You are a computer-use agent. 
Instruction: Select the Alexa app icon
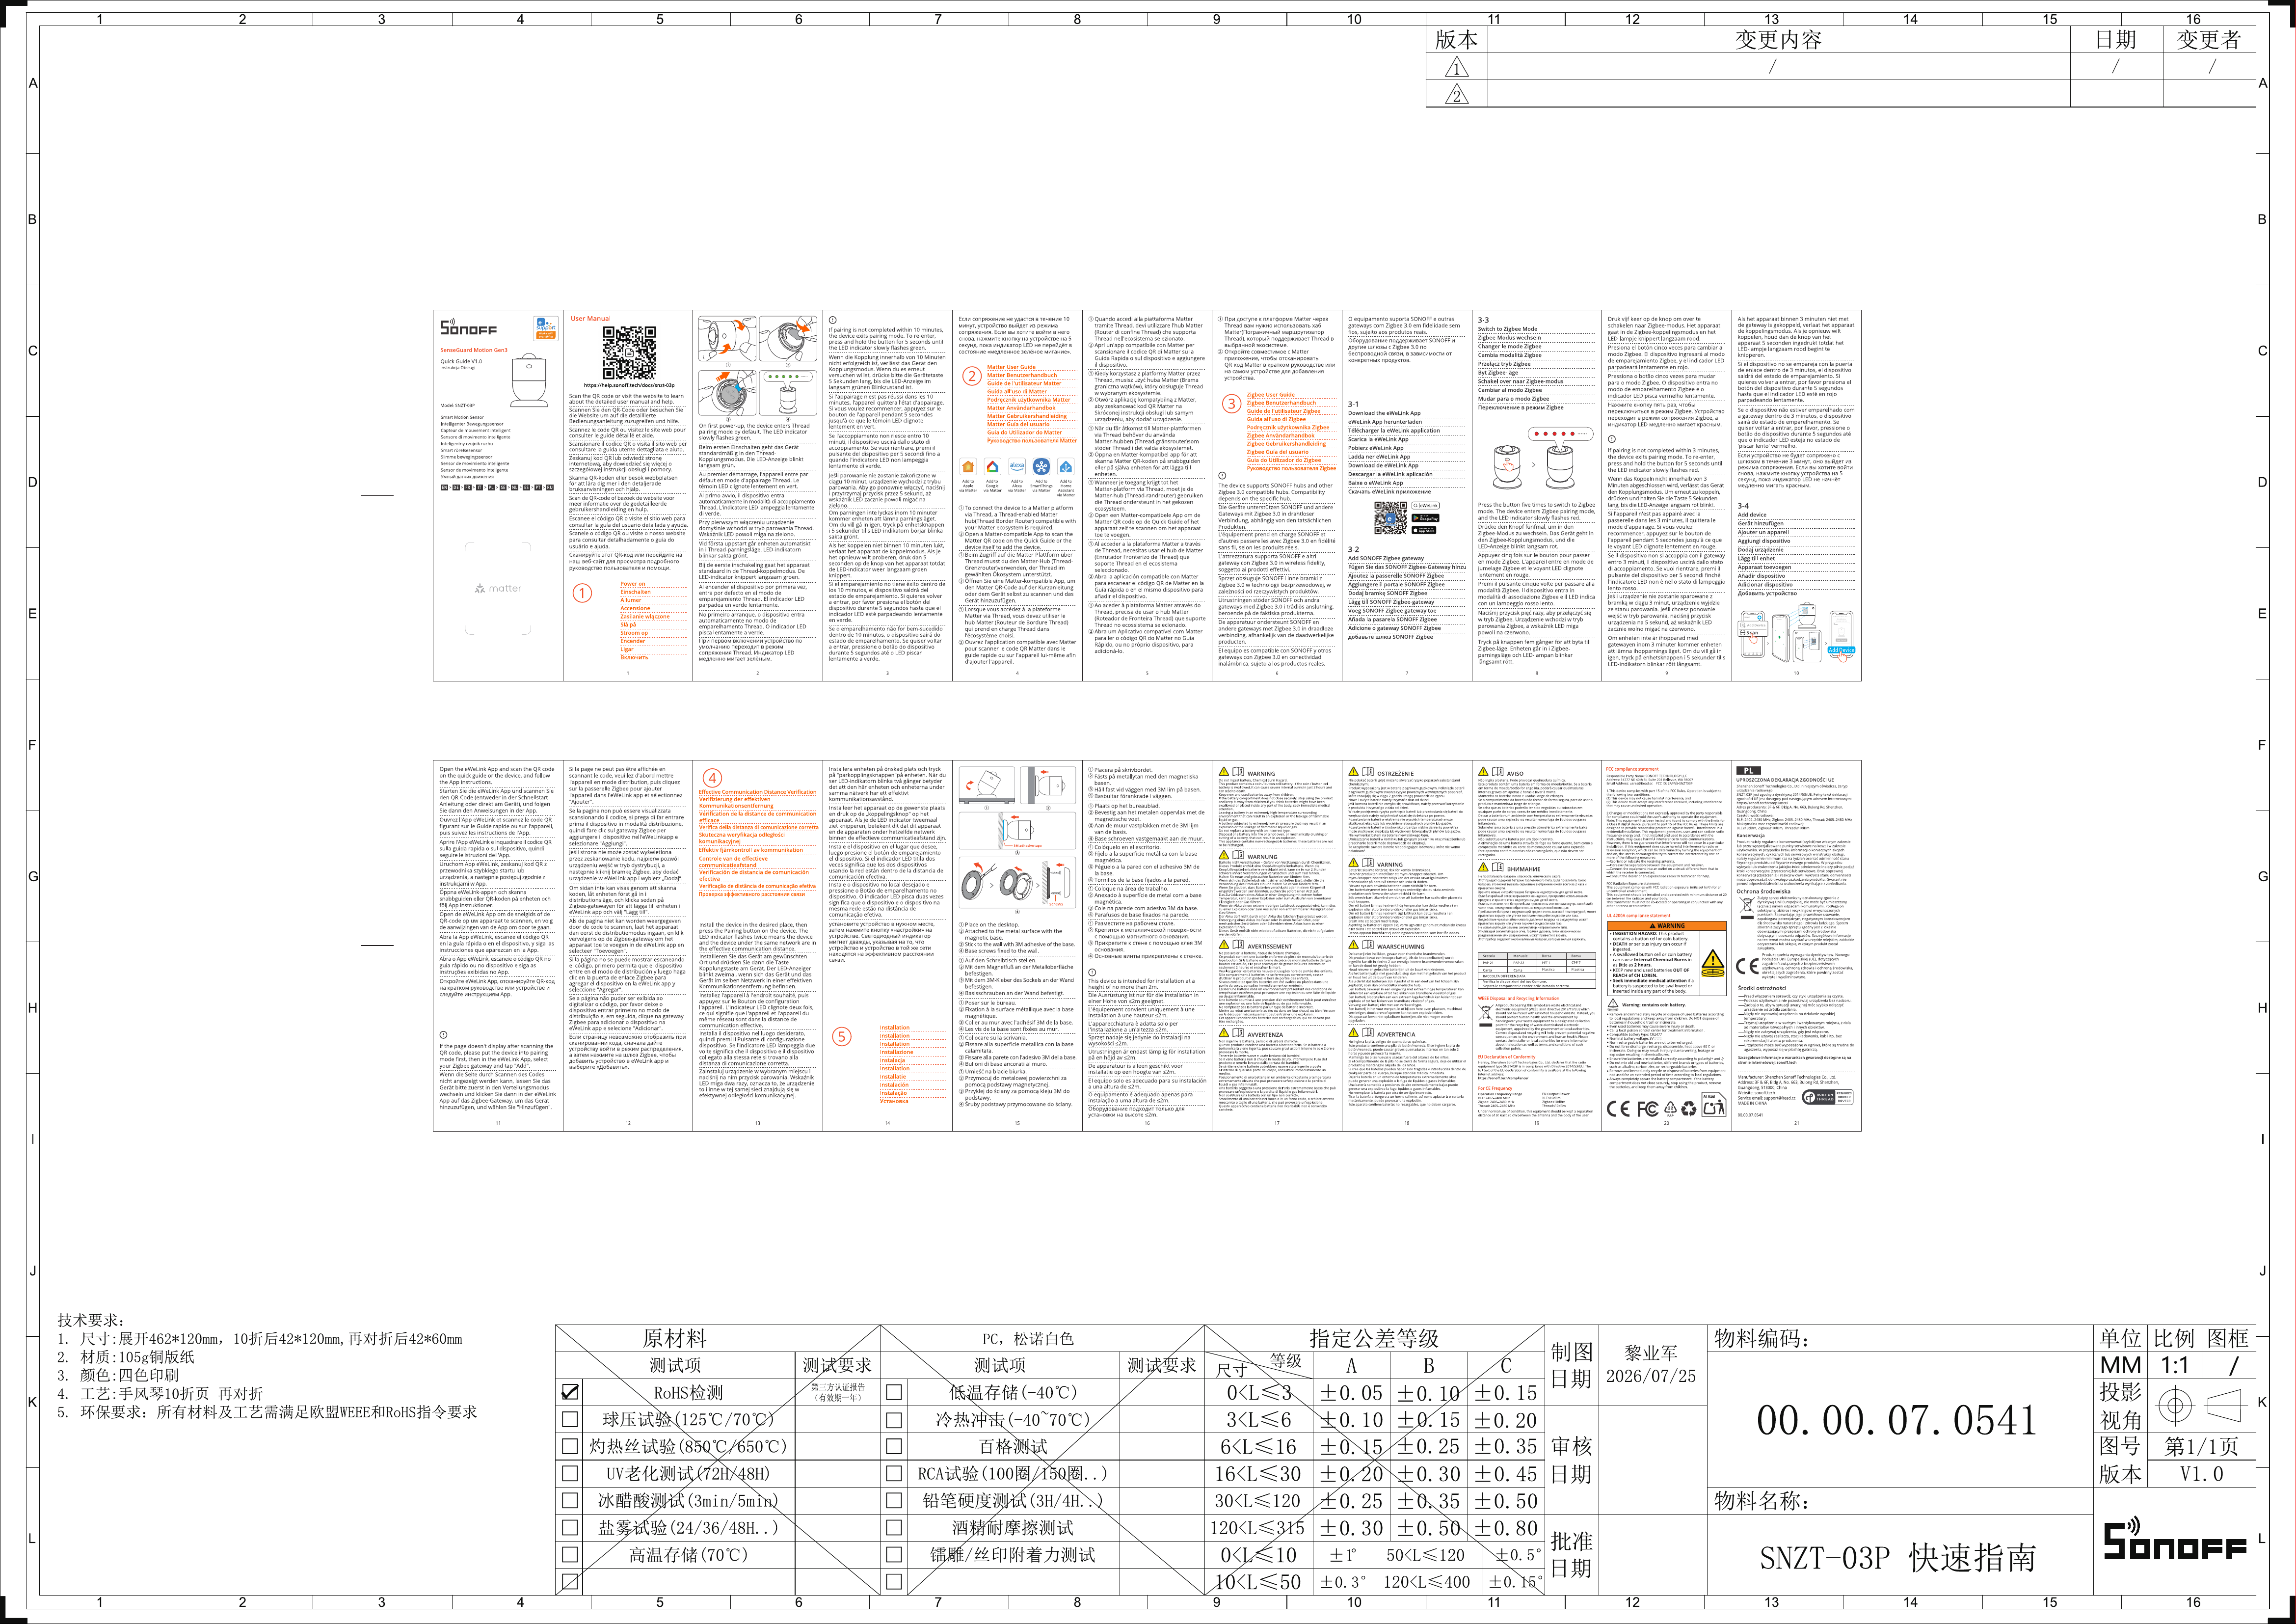1016,466
